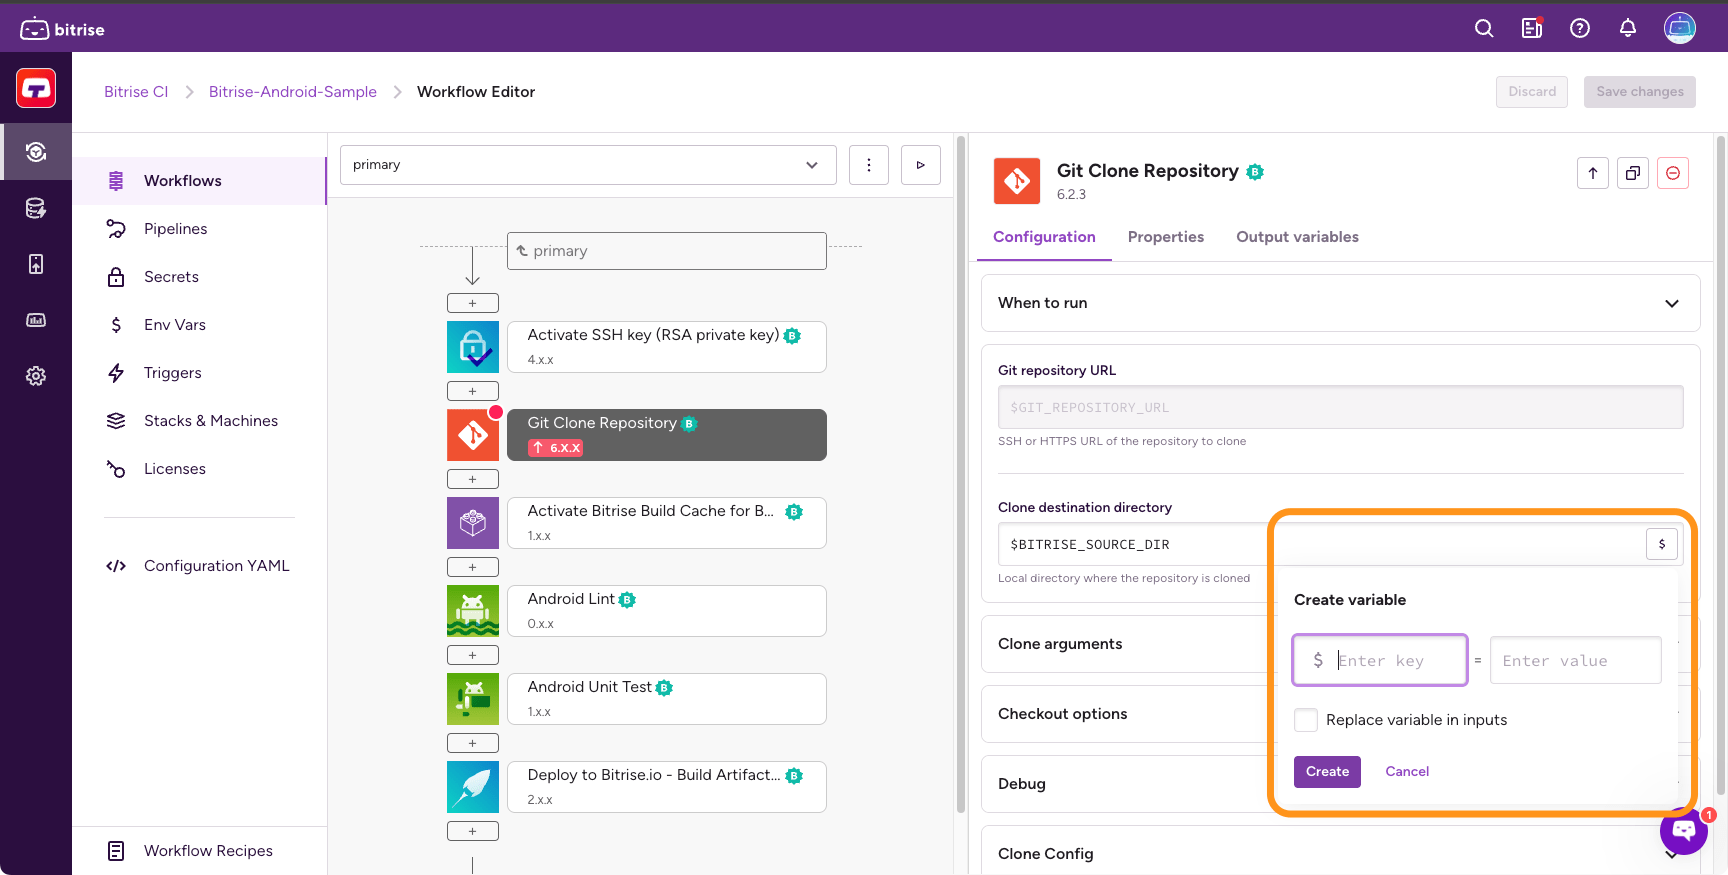Open Secrets in the left sidebar

coord(171,277)
